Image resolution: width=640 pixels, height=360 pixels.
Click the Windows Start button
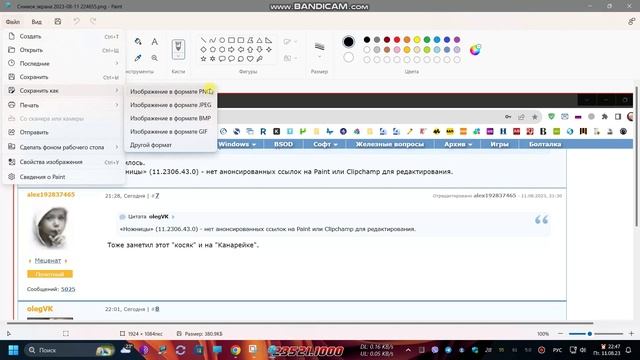[13, 350]
